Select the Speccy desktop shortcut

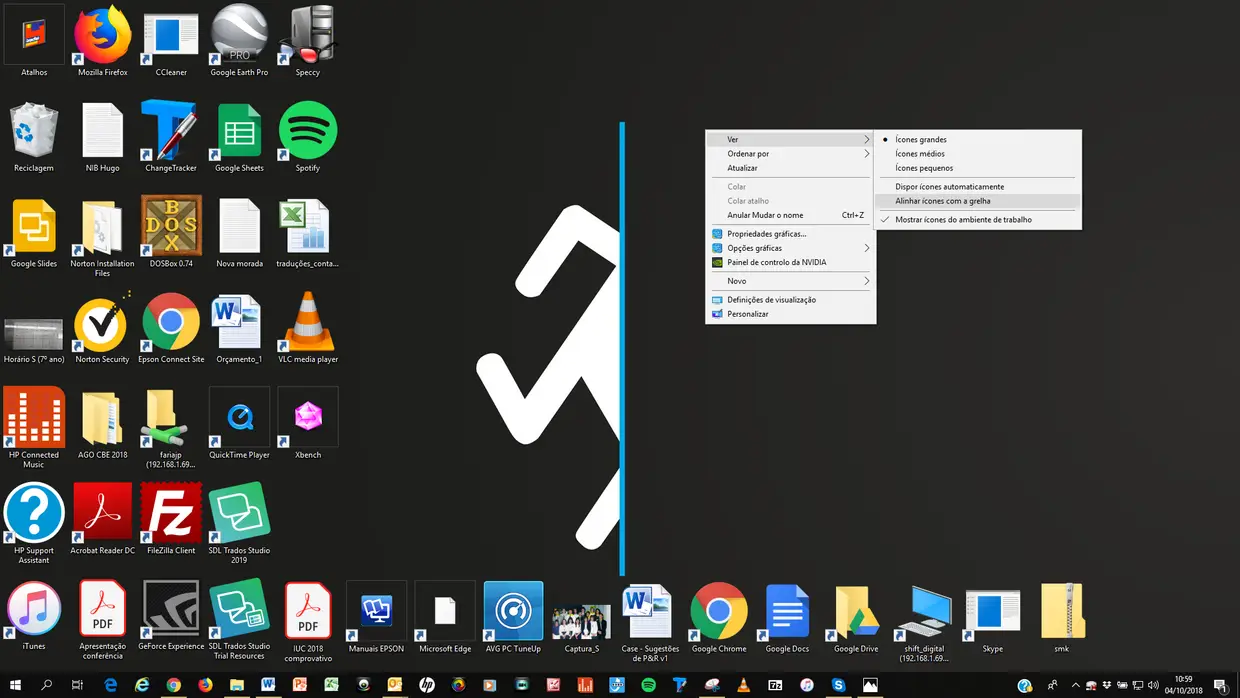point(308,41)
